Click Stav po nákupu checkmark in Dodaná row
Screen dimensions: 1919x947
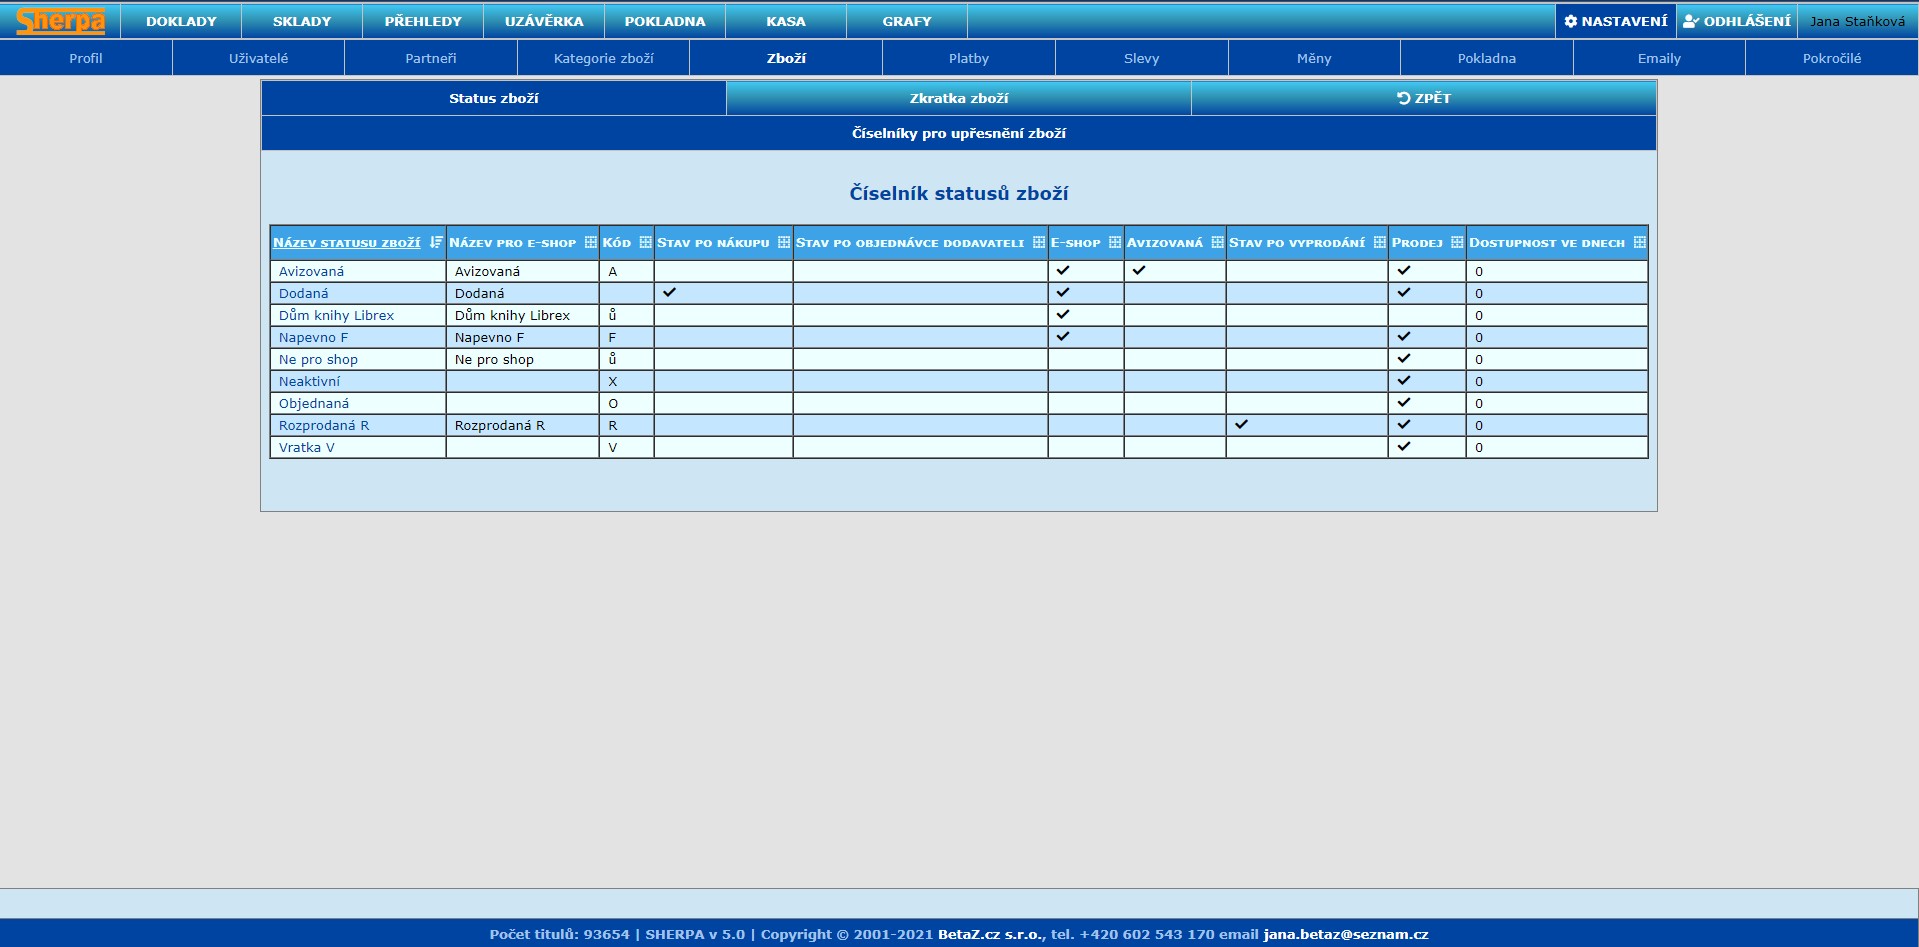[x=669, y=292]
